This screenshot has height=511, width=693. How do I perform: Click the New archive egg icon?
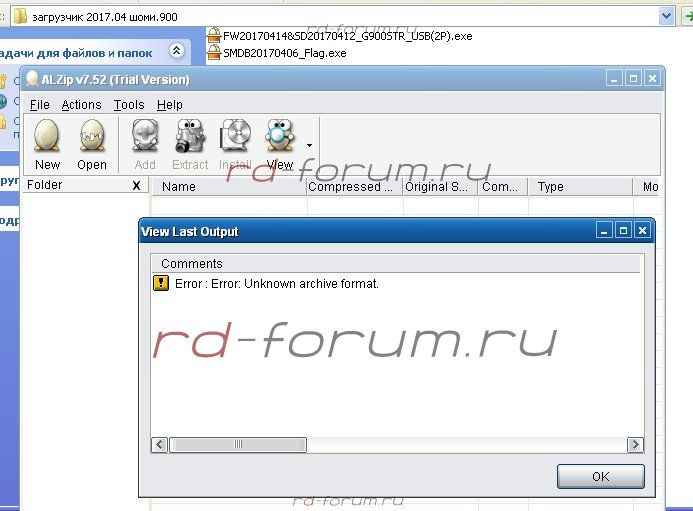[x=47, y=135]
